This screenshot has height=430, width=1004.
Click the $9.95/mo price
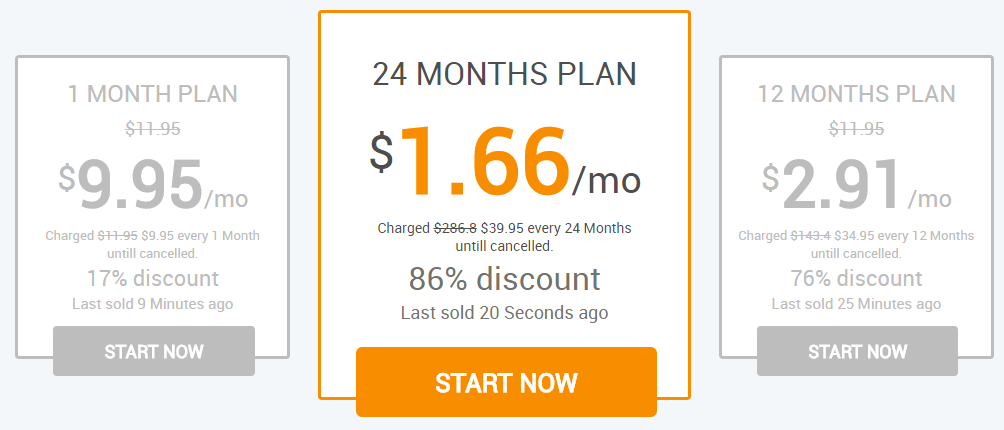(153, 187)
